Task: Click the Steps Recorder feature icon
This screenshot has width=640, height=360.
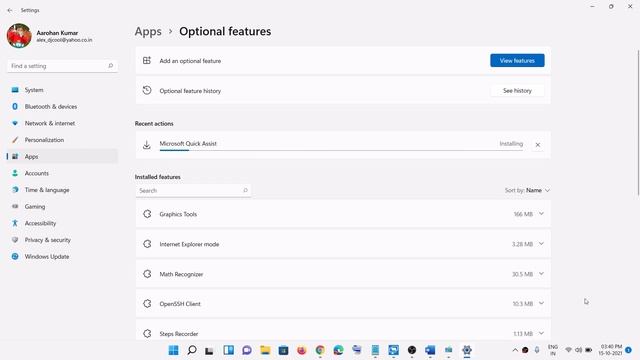Action: click(147, 333)
